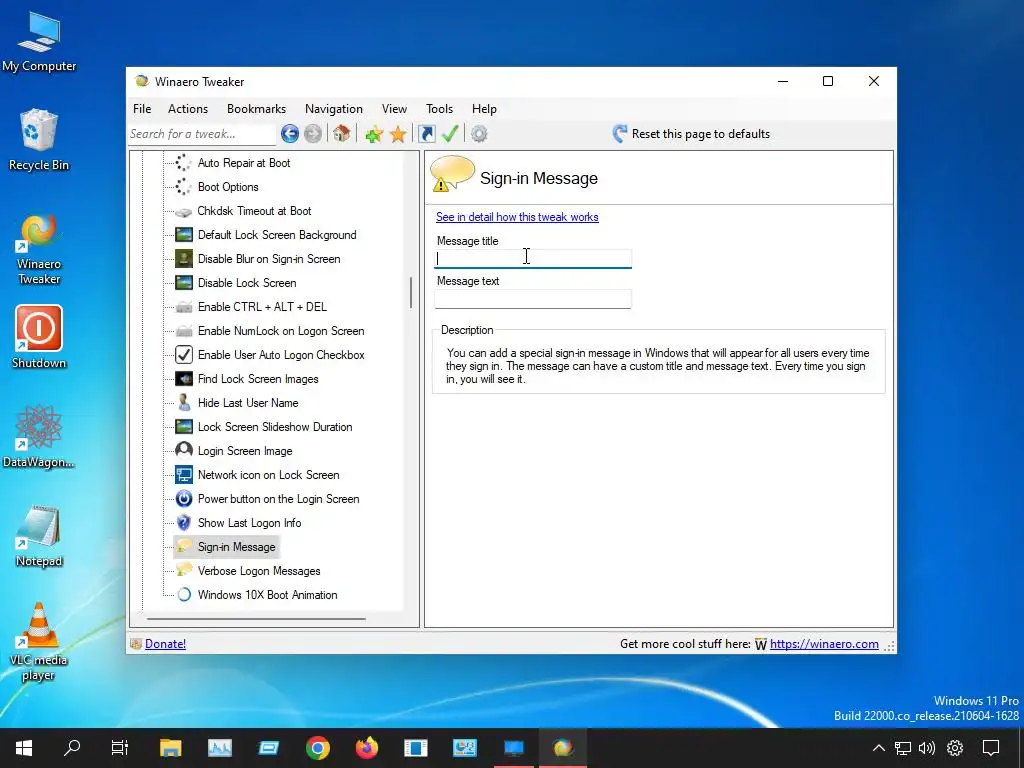Open notification center tray icon

[991, 748]
